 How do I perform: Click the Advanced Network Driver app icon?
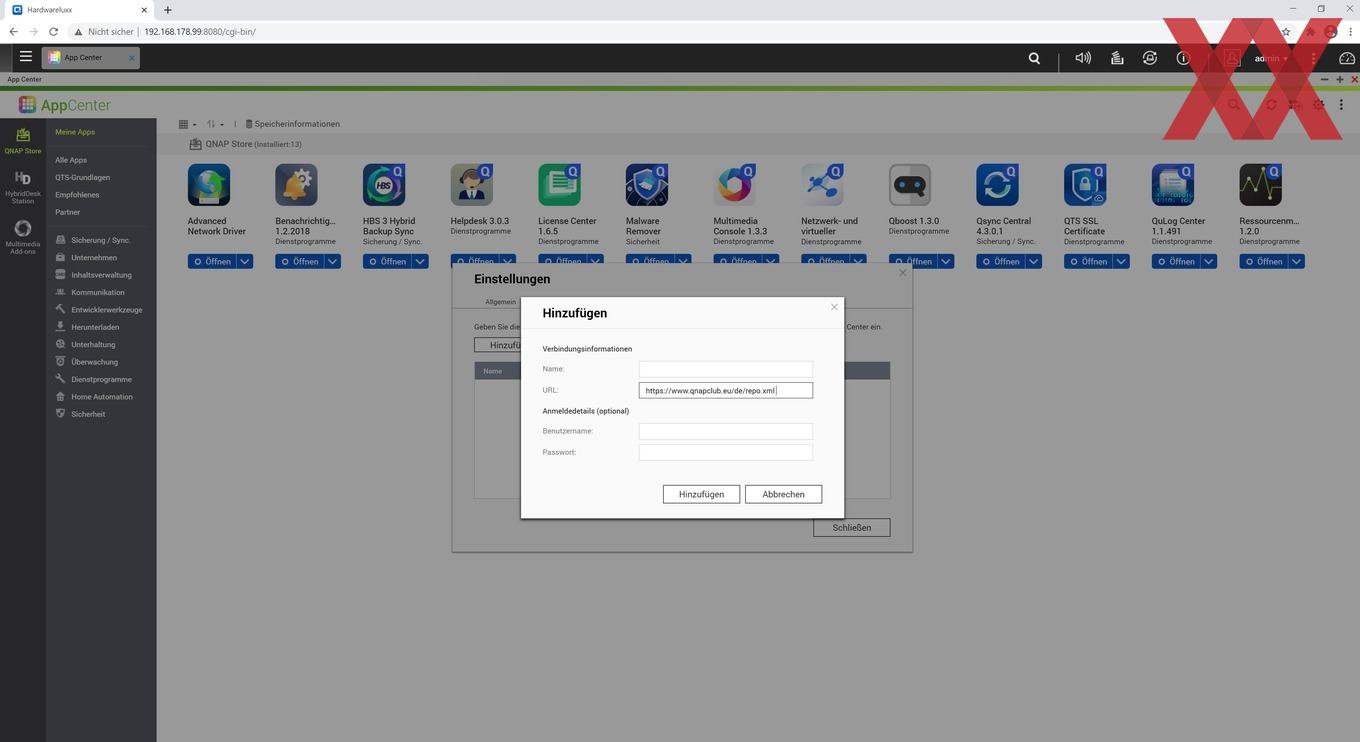209,185
